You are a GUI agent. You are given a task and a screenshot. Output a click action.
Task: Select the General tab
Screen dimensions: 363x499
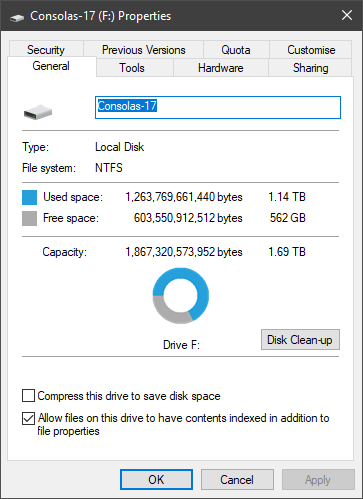click(x=51, y=66)
